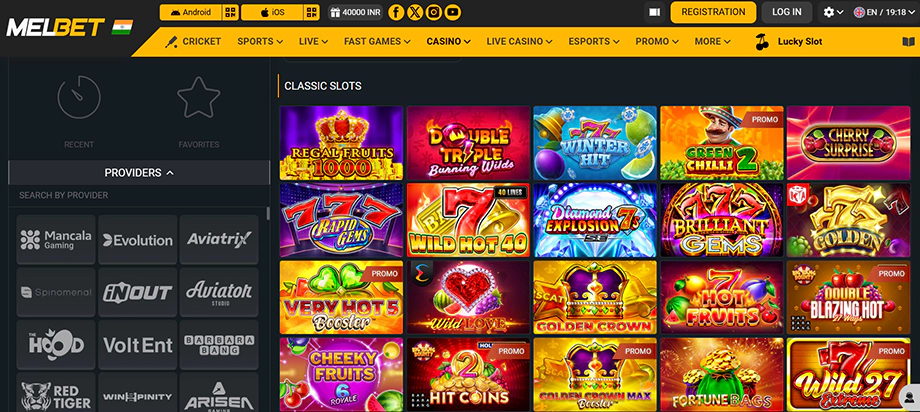This screenshot has height=412, width=920.
Task: Open the settings gear dropdown
Action: [833, 12]
